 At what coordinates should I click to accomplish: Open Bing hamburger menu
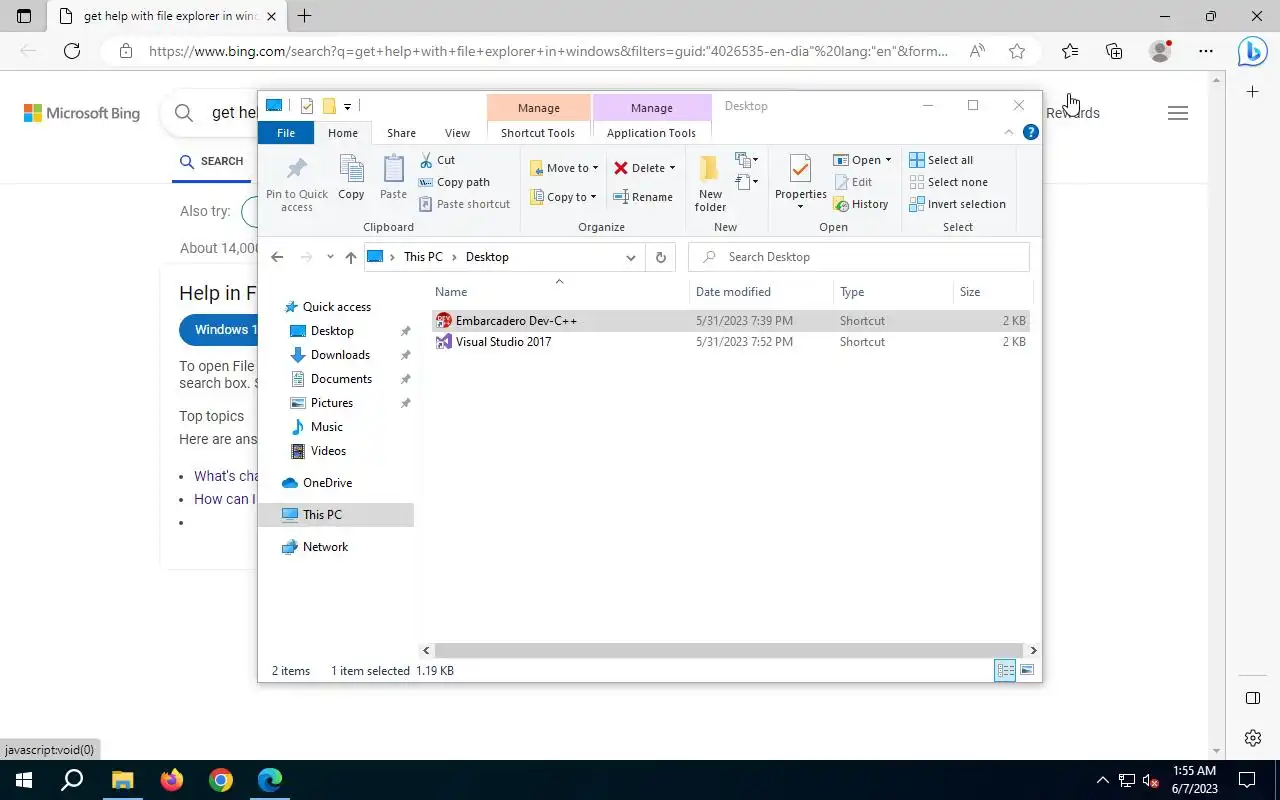click(x=1178, y=113)
